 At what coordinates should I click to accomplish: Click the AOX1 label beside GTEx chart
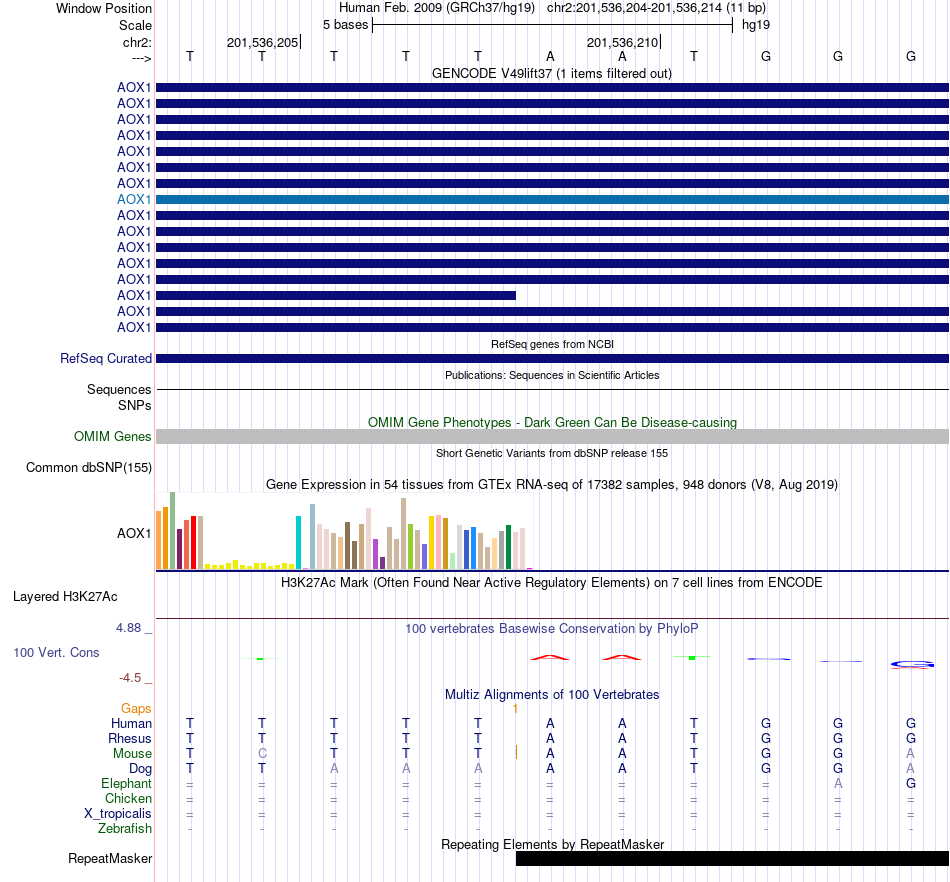point(134,533)
